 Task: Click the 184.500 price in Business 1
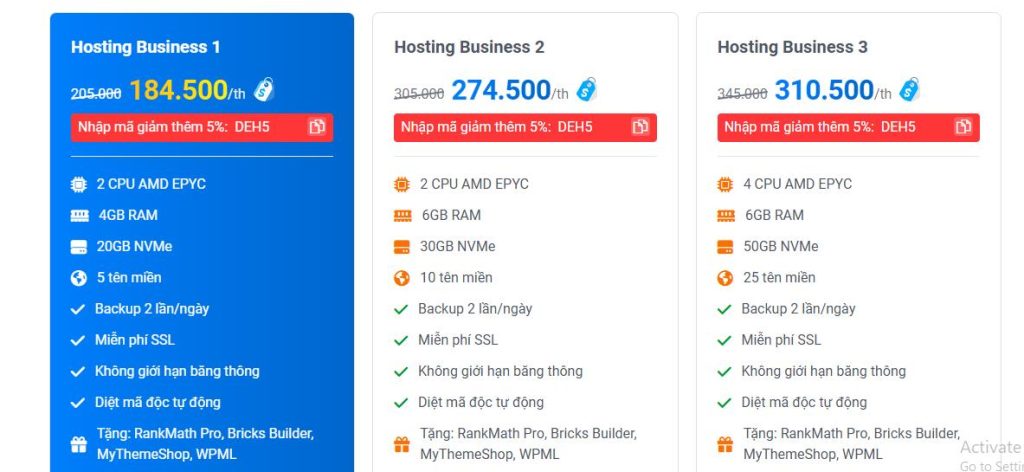tap(178, 90)
